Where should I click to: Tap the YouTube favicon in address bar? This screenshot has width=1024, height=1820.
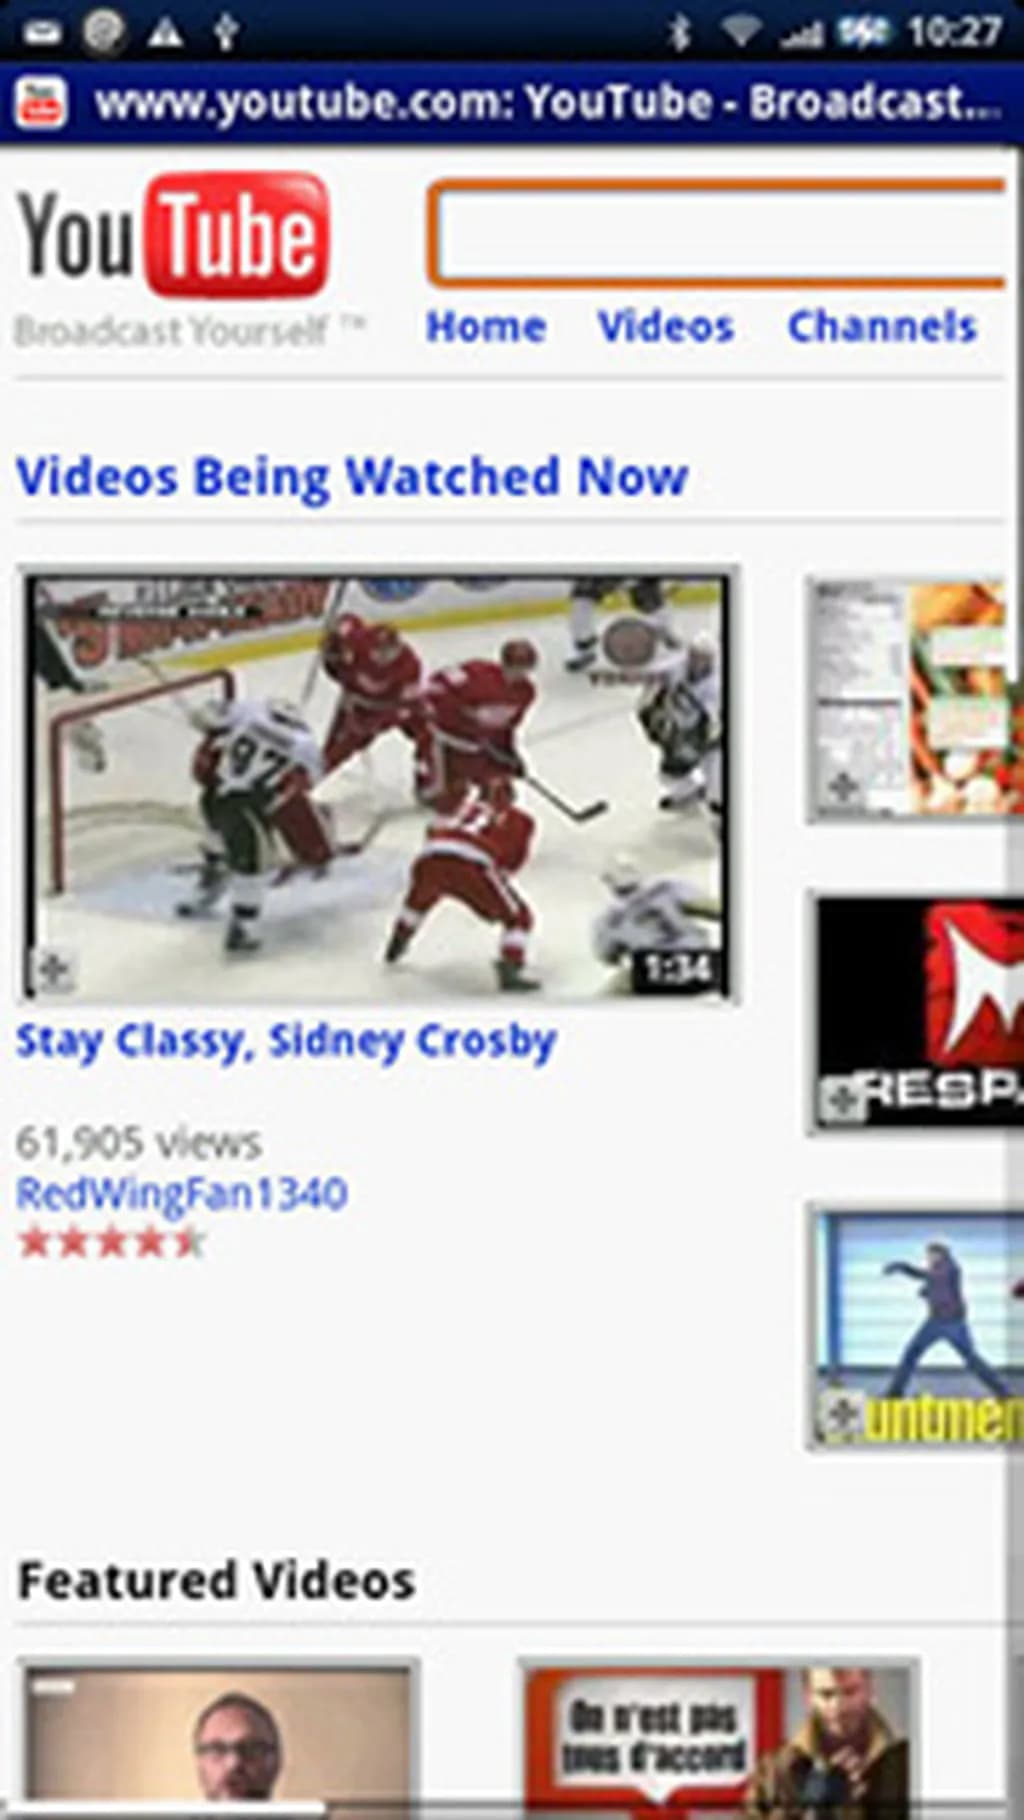(41, 104)
